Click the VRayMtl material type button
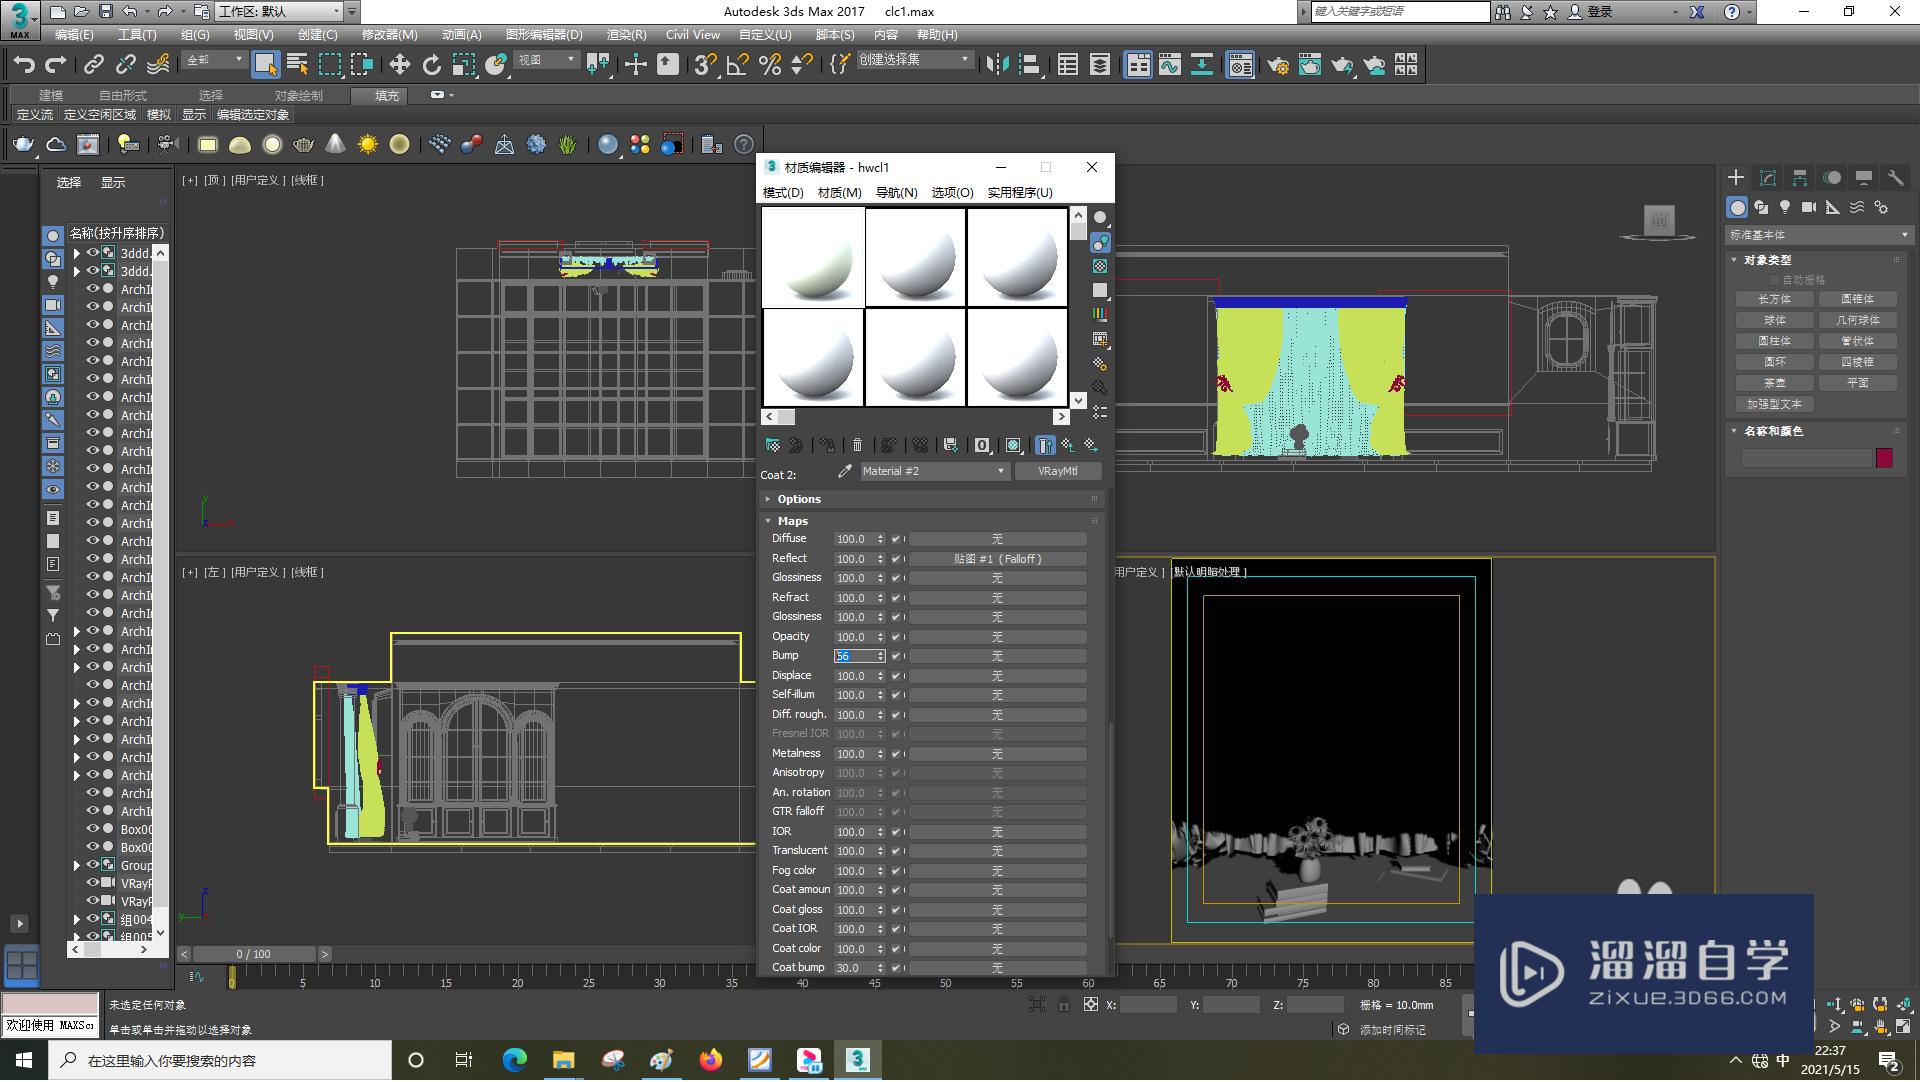Image resolution: width=1920 pixels, height=1082 pixels. tap(1057, 472)
